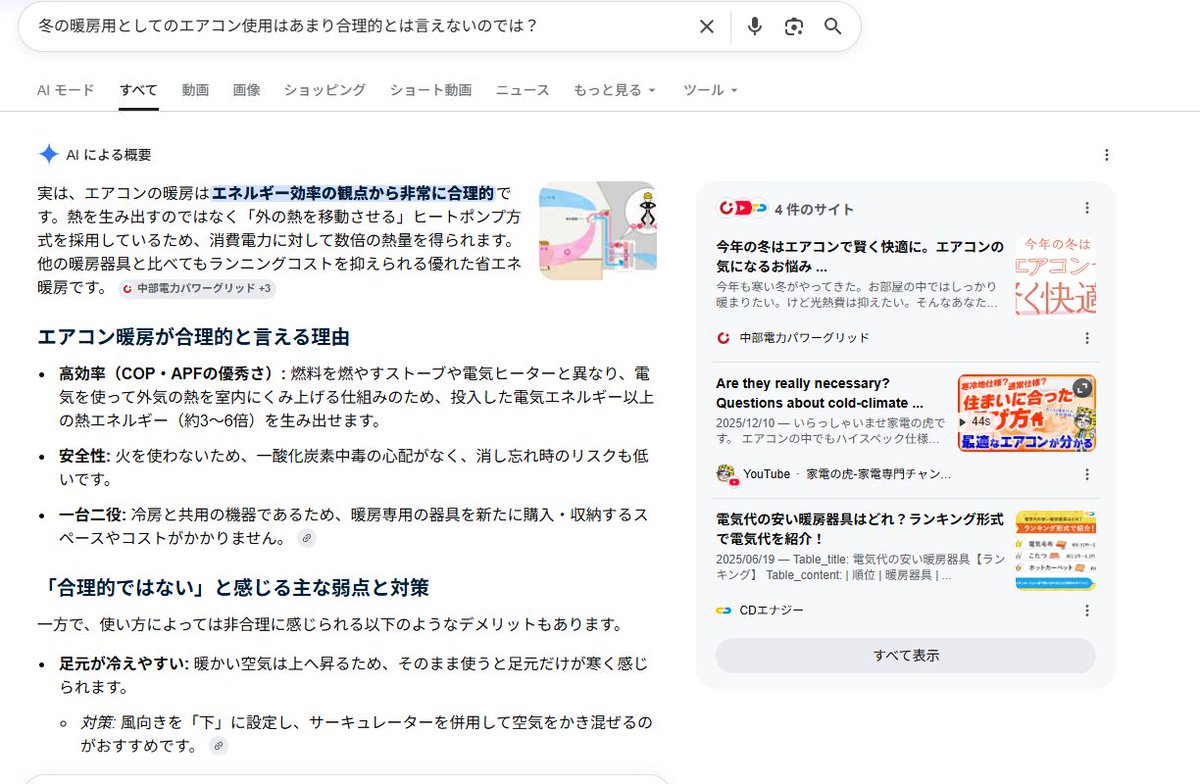Viewport: 1200px width, 784px height.
Task: Click the AI による概要 label
Action: tap(109, 155)
